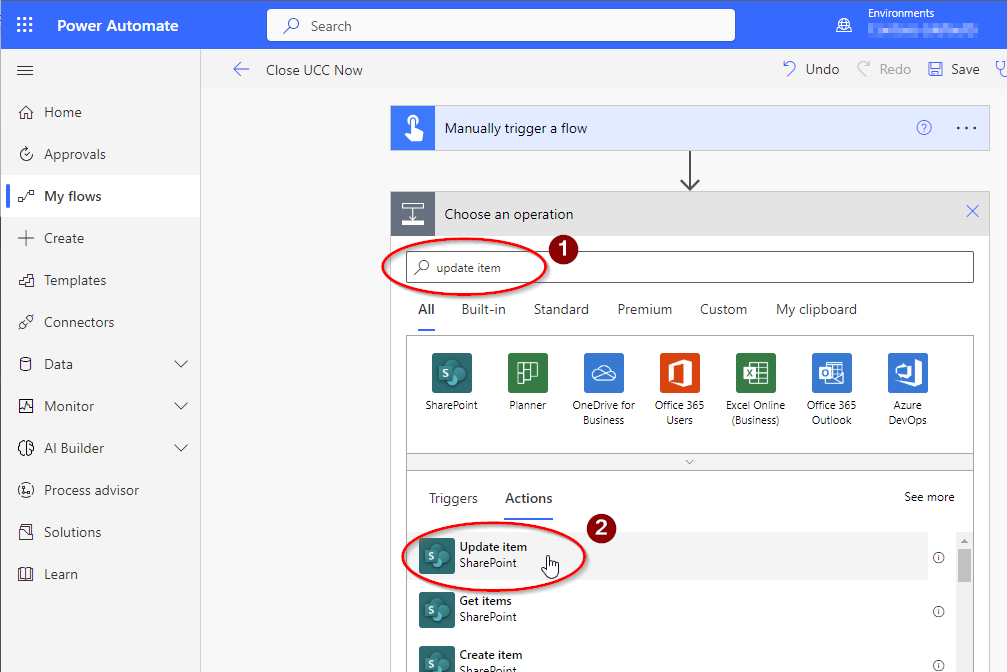Switch to the Standard tab
1007x672 pixels.
[x=561, y=310]
